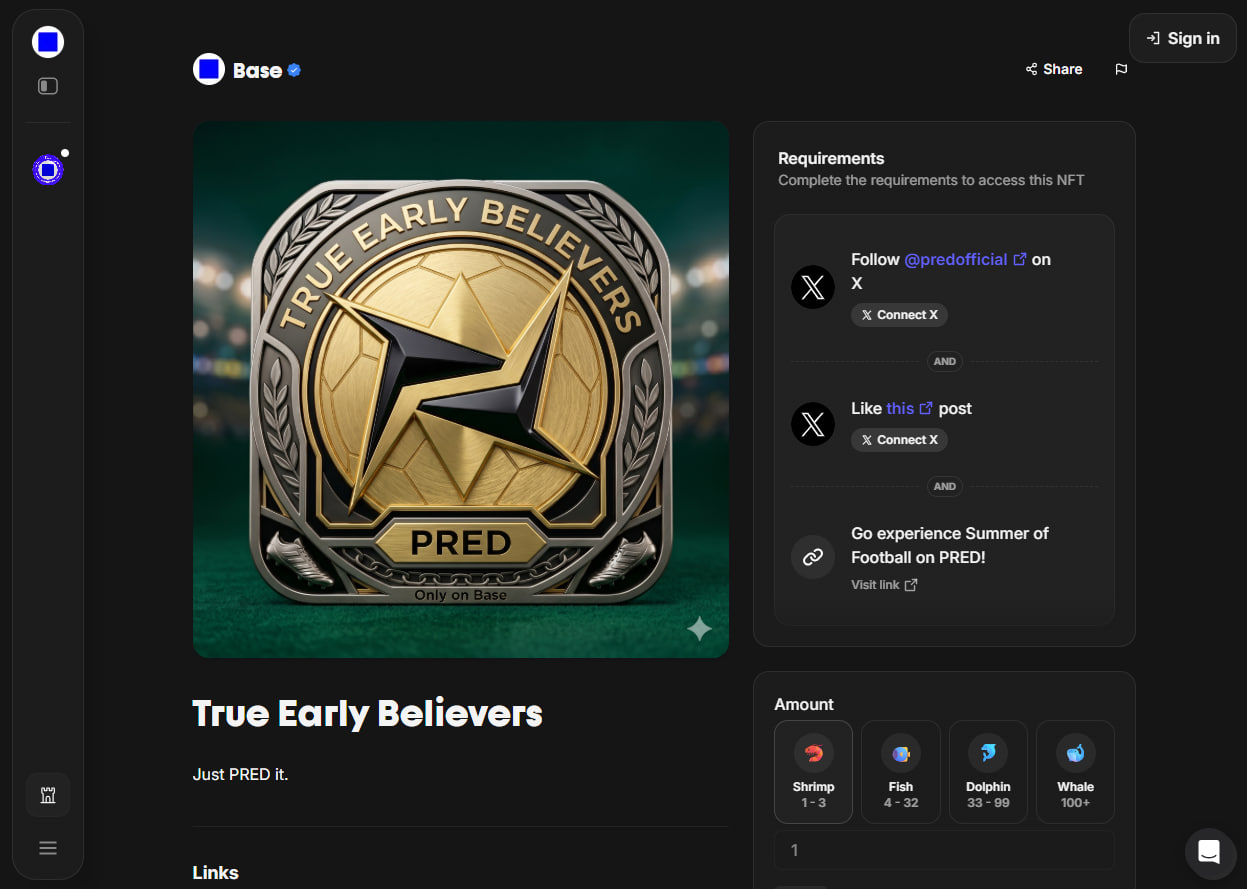The height and width of the screenshot is (889, 1247).
Task: Click the X logo beside Follow @predofficial
Action: pyautogui.click(x=813, y=287)
